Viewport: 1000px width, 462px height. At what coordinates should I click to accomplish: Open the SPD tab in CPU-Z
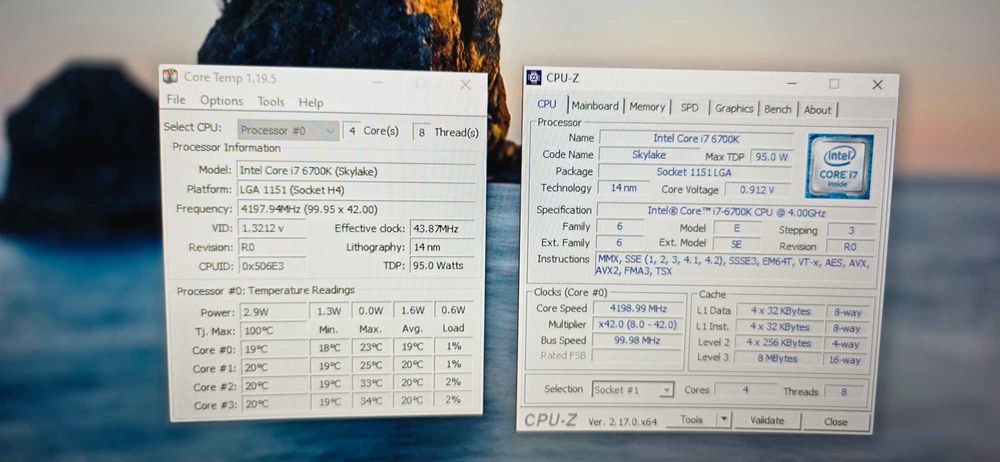point(689,108)
